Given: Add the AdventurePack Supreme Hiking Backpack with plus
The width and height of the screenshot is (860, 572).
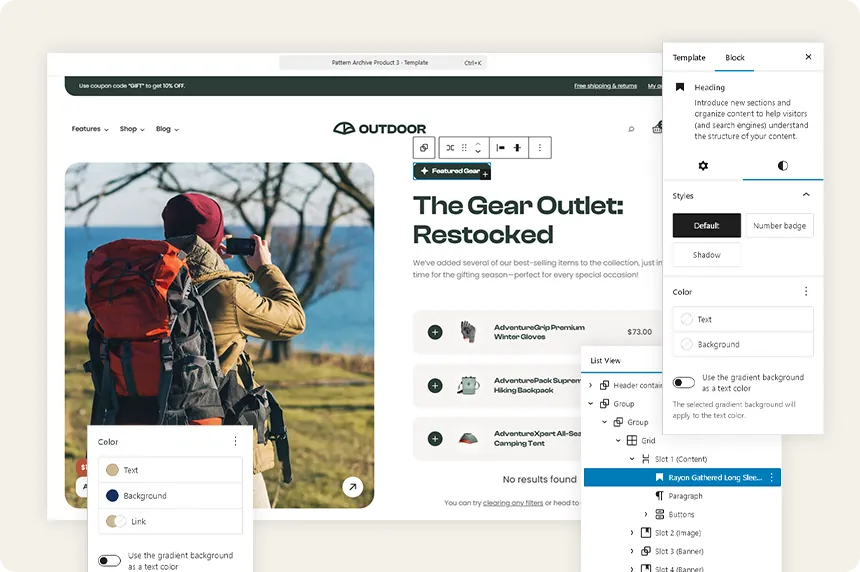Looking at the screenshot, I should click(x=435, y=386).
